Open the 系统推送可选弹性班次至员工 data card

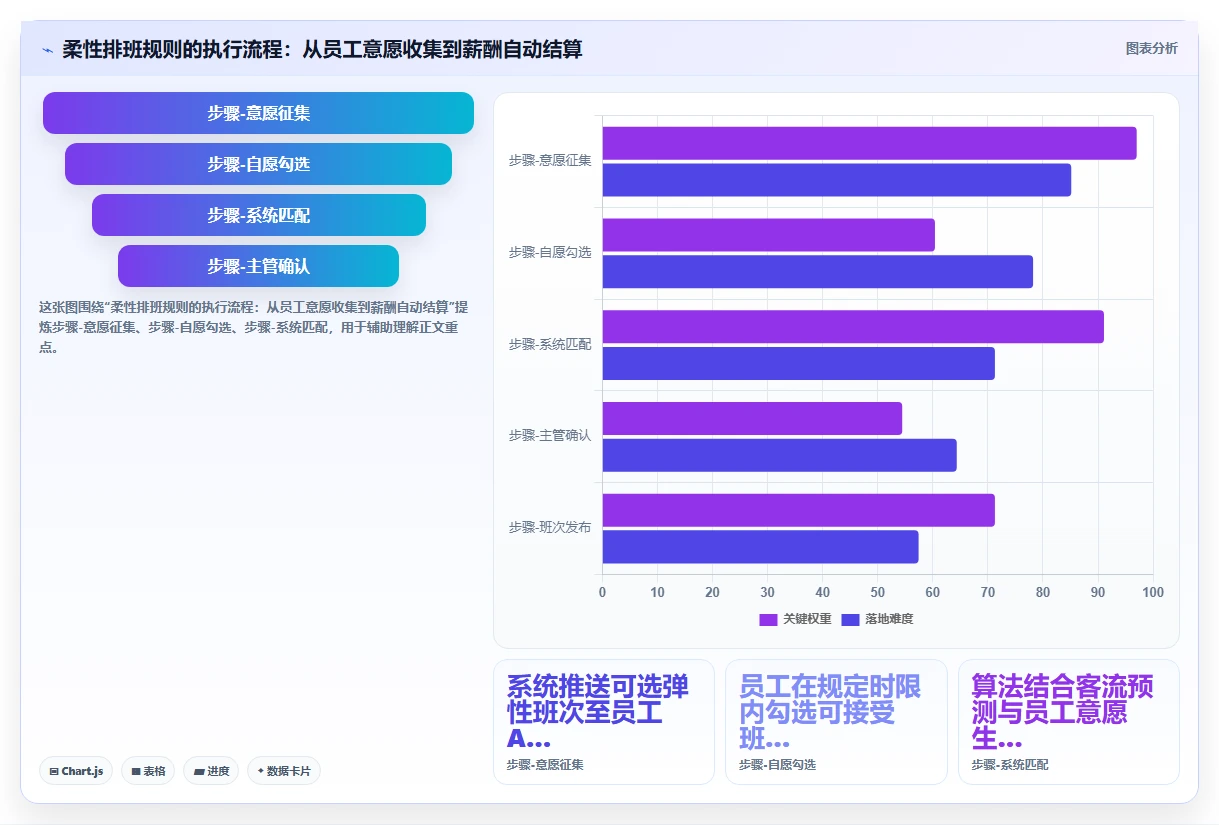(604, 722)
